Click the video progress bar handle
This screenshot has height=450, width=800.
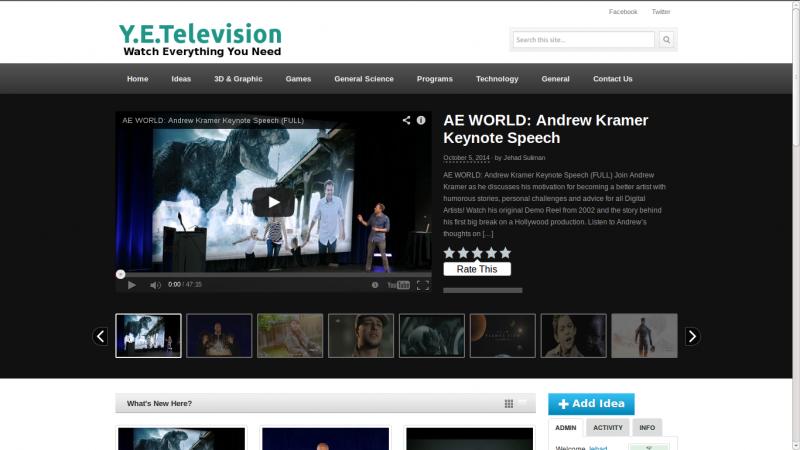pyautogui.click(x=120, y=274)
